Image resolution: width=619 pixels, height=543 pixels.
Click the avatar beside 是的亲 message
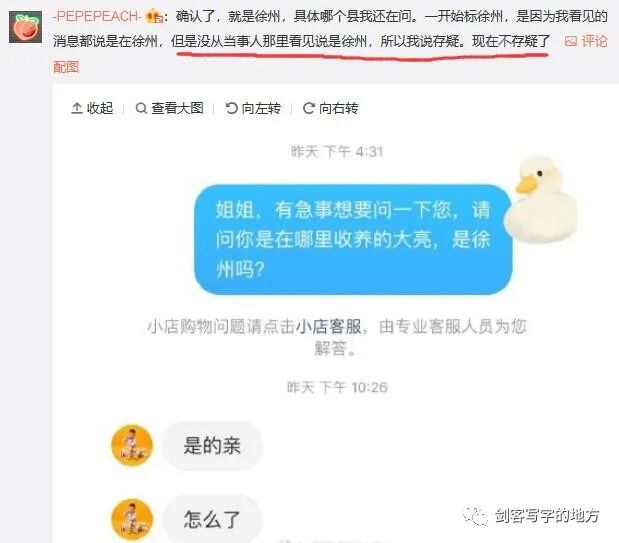132,445
